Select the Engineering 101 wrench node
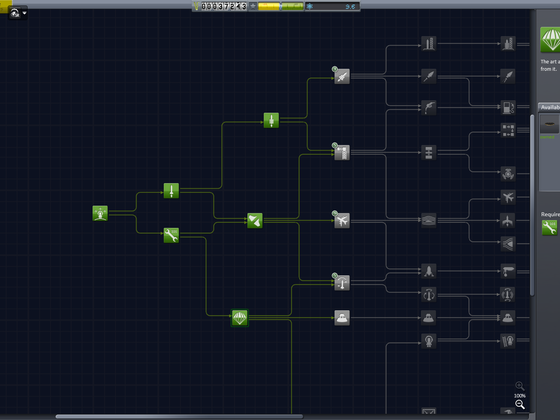This screenshot has height=420, width=560. [x=171, y=235]
